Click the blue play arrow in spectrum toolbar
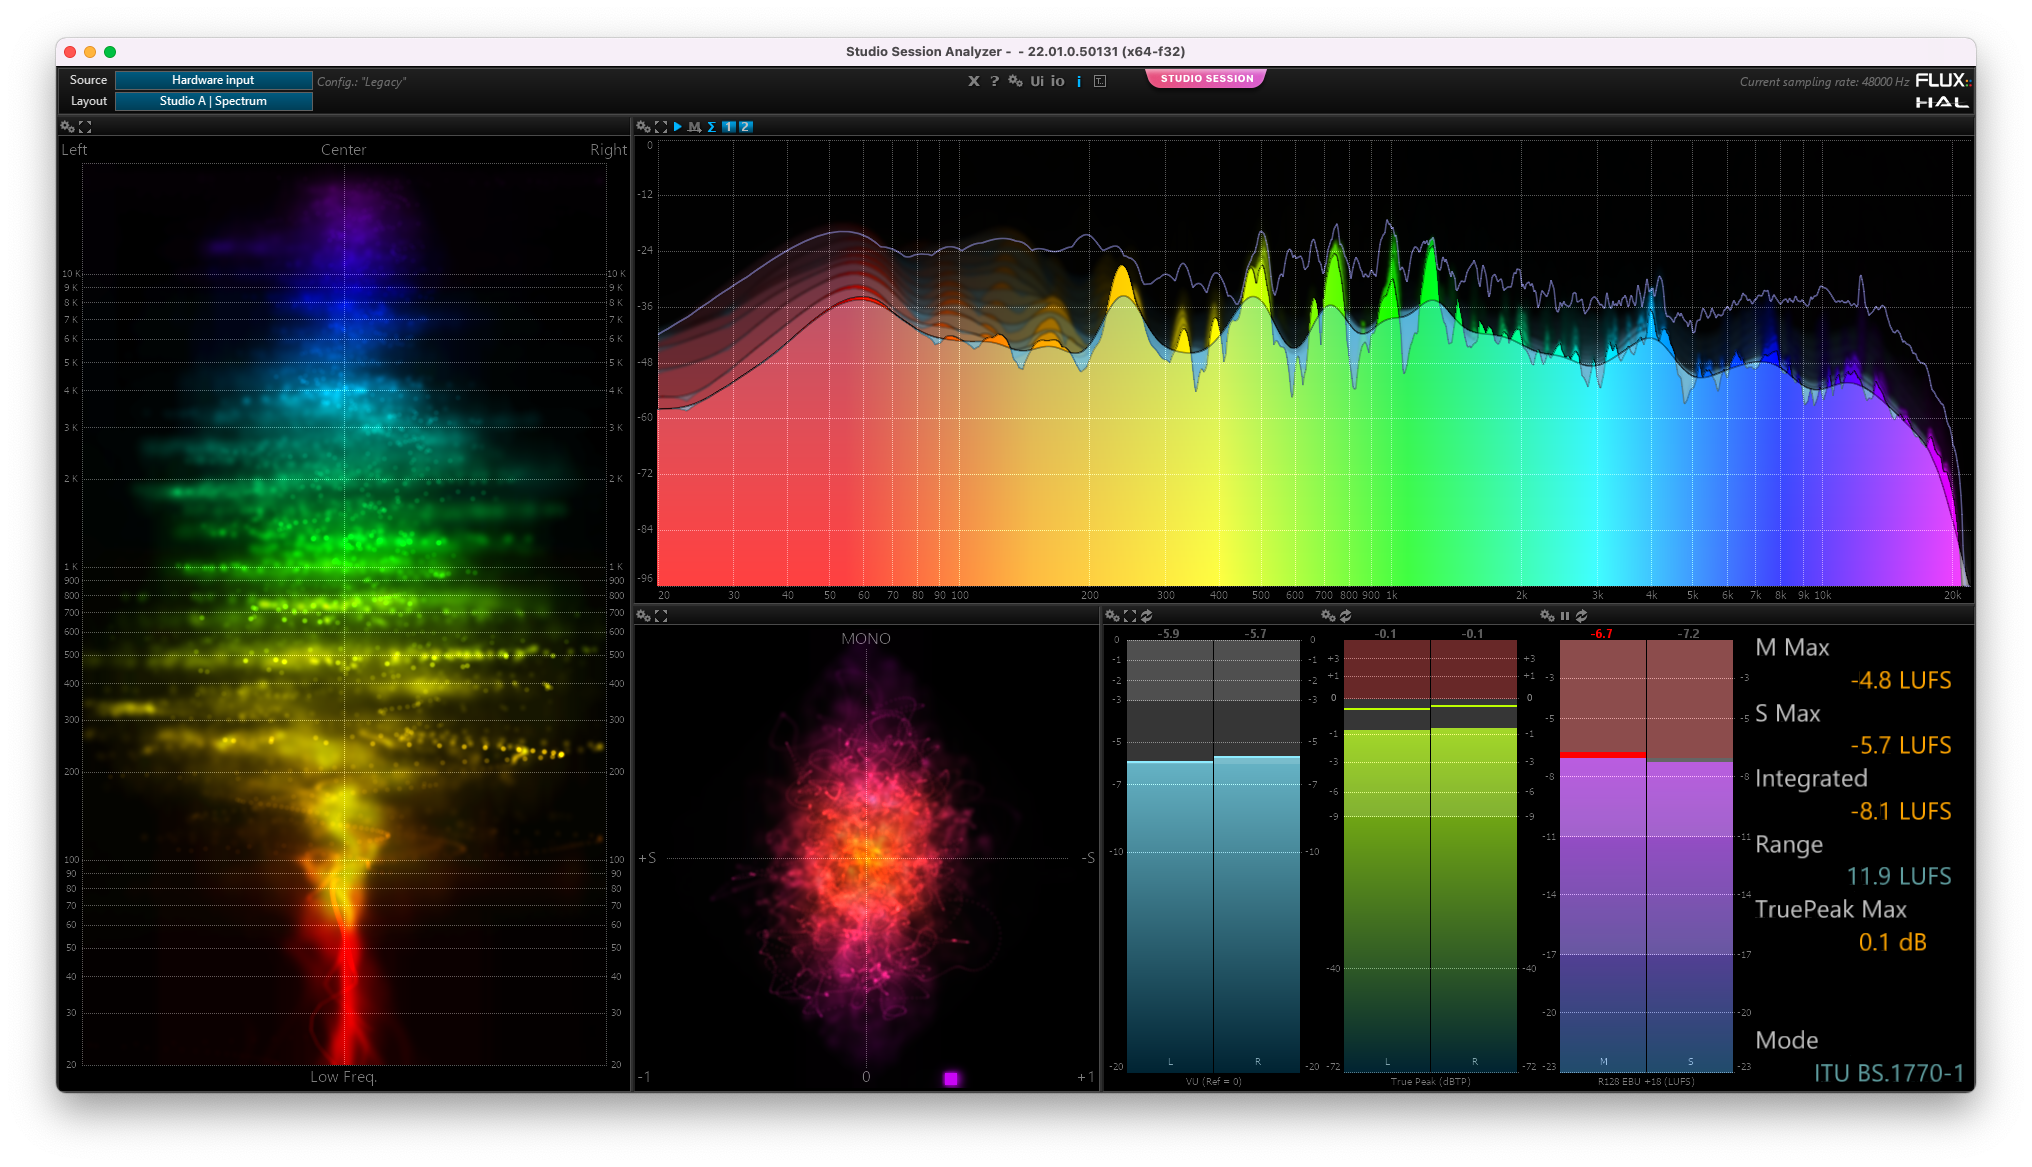This screenshot has height=1167, width=2032. [677, 127]
